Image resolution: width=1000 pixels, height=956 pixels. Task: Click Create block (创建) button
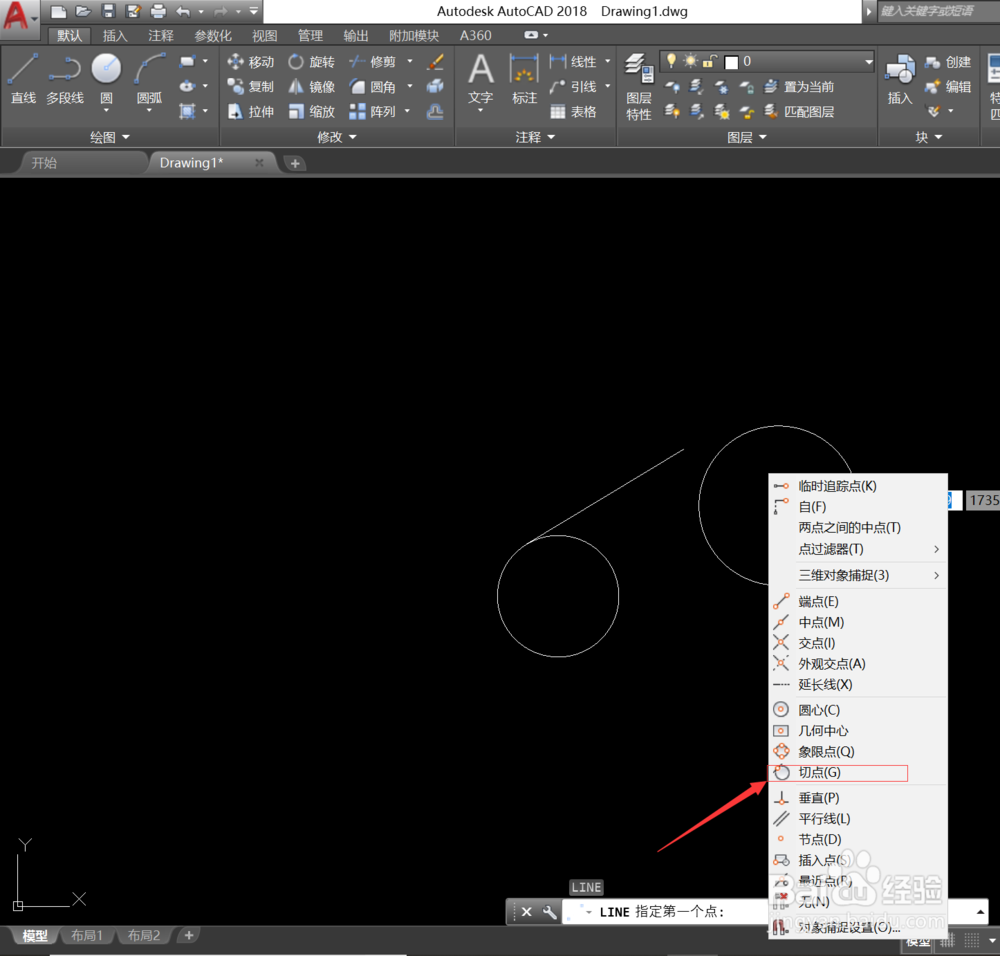(x=948, y=62)
